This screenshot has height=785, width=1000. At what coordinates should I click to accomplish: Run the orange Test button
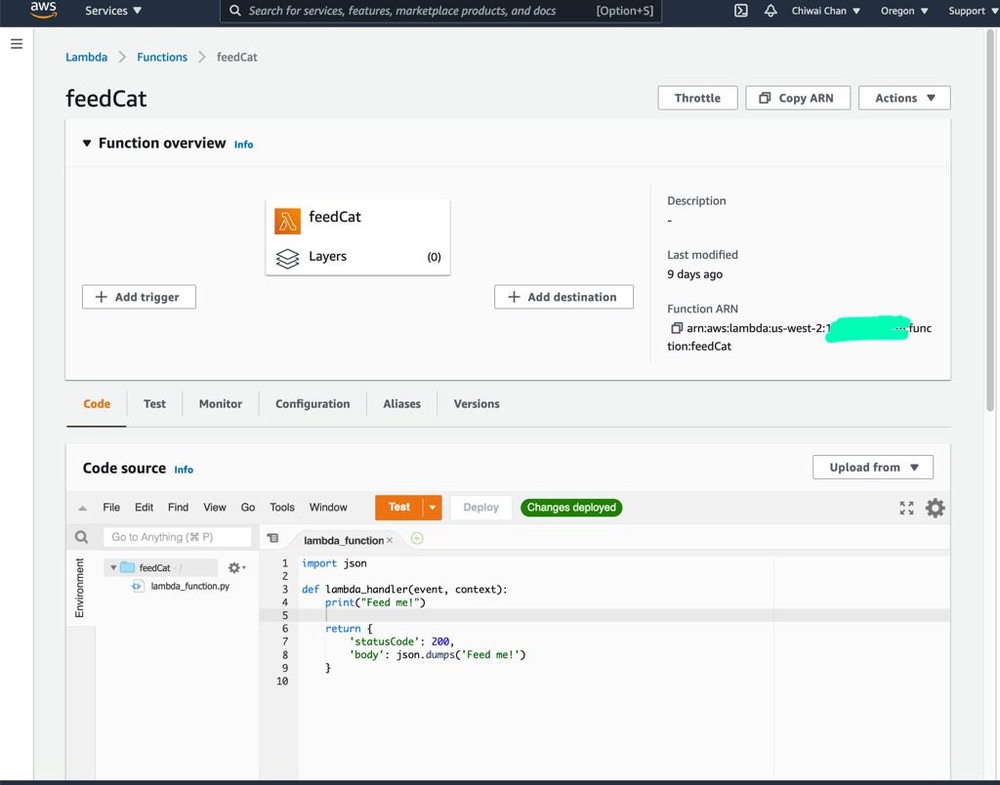399,508
